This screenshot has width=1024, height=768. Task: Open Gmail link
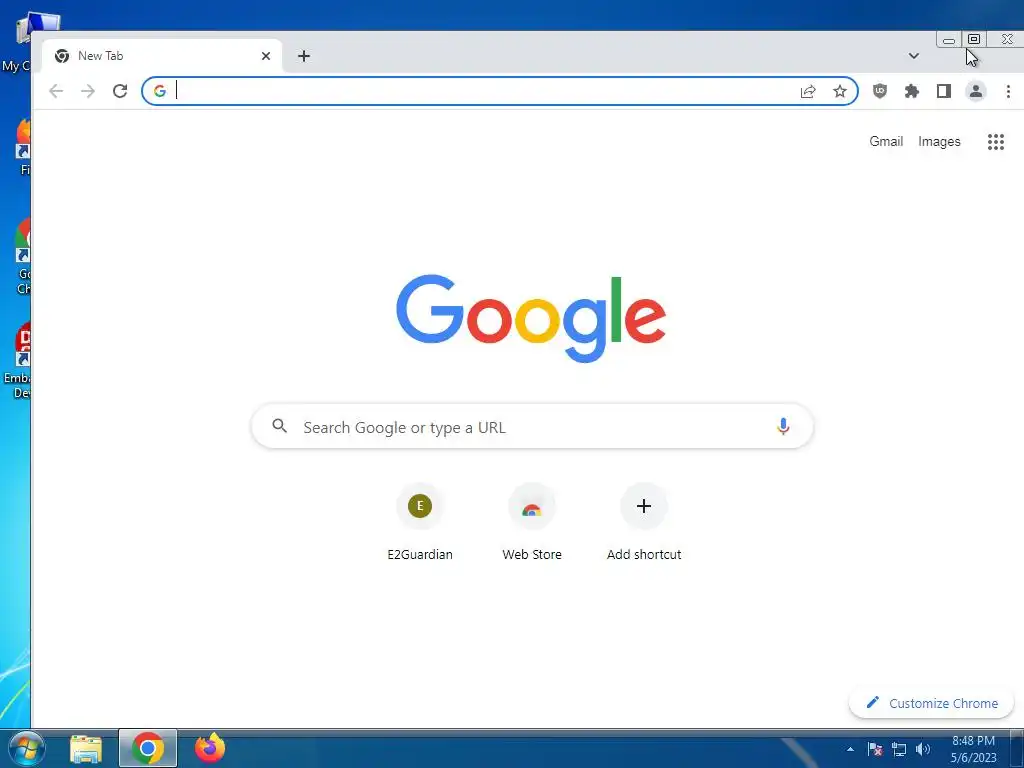(x=886, y=142)
